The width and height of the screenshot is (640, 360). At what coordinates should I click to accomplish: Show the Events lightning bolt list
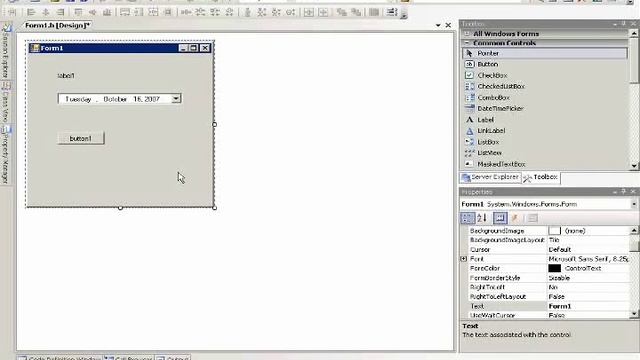click(515, 218)
